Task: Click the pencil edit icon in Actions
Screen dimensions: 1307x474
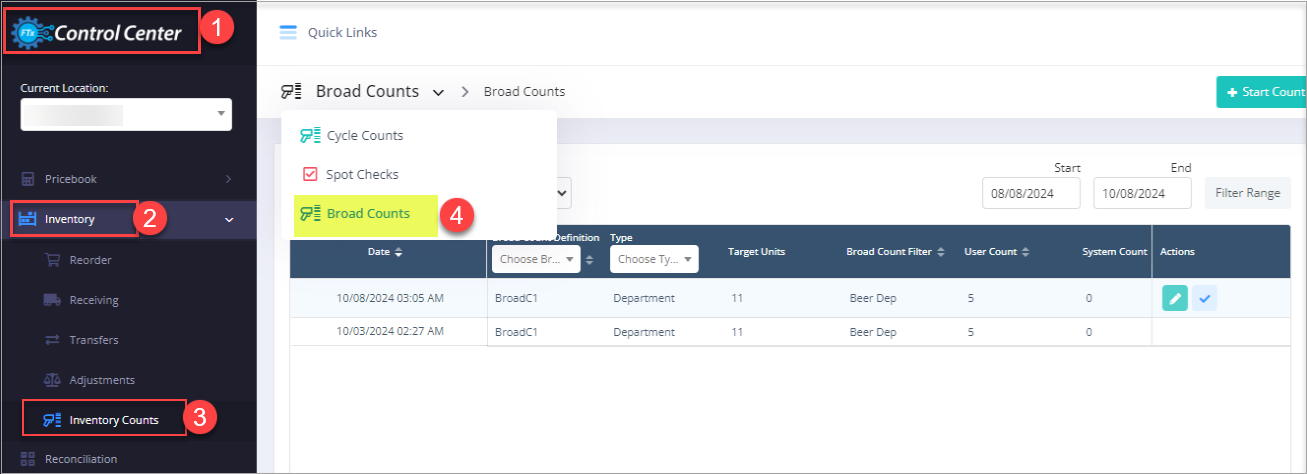Action: [1175, 298]
